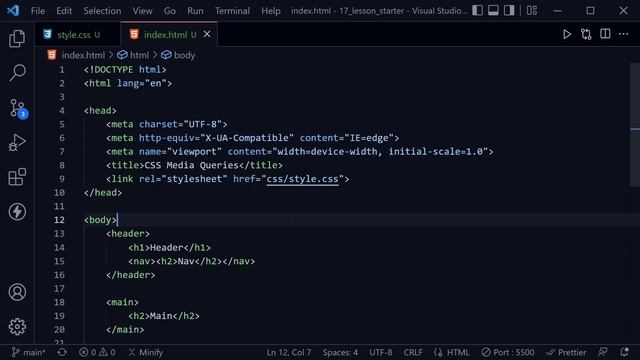Click the <h1>Header</h1> code line
Screen dimensions: 640x360
(x=169, y=247)
